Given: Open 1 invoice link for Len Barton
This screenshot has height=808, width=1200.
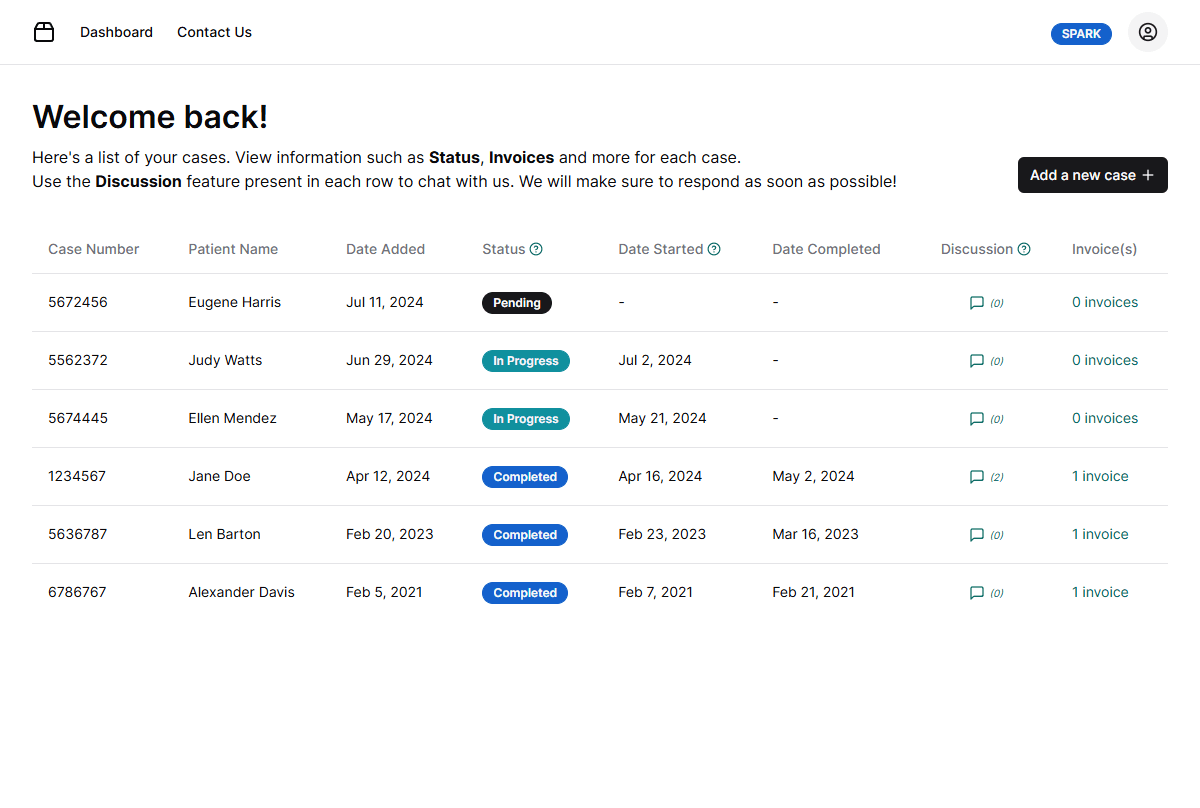Looking at the screenshot, I should [x=1100, y=534].
